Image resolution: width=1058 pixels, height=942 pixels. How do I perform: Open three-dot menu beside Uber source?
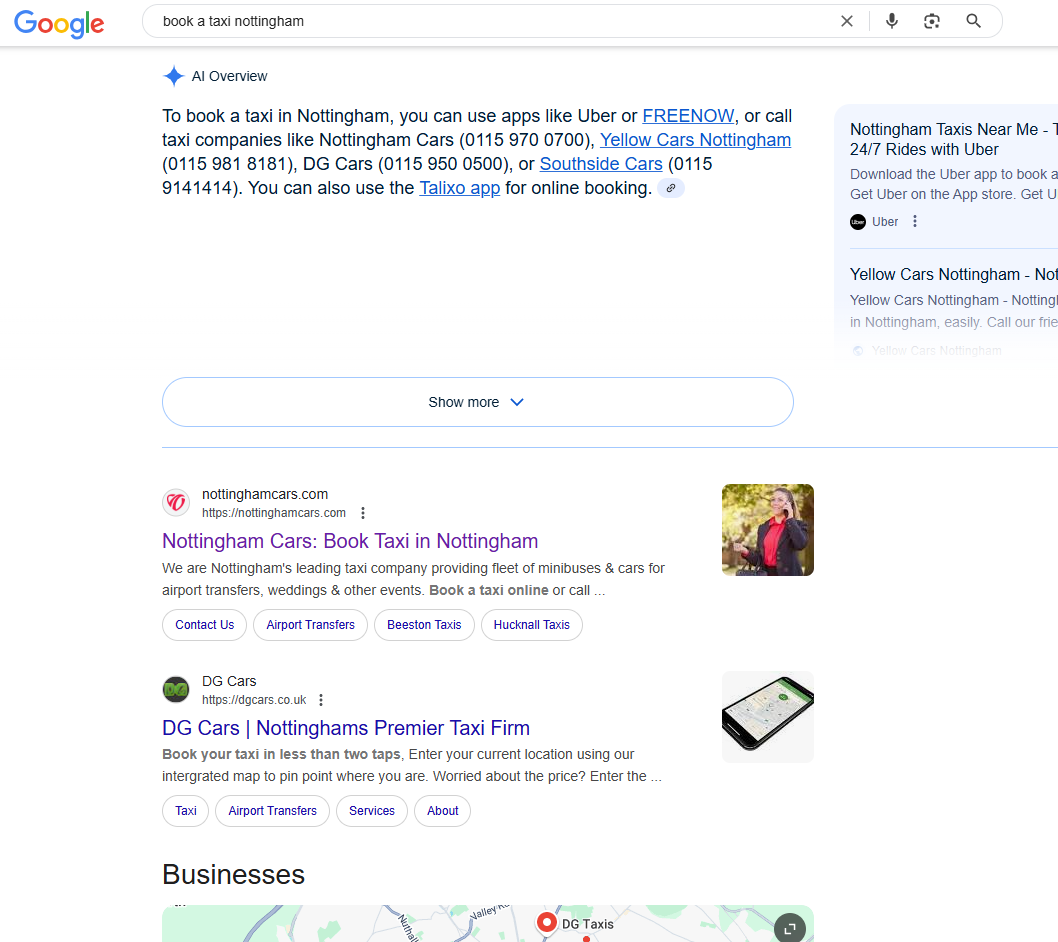pyautogui.click(x=915, y=221)
